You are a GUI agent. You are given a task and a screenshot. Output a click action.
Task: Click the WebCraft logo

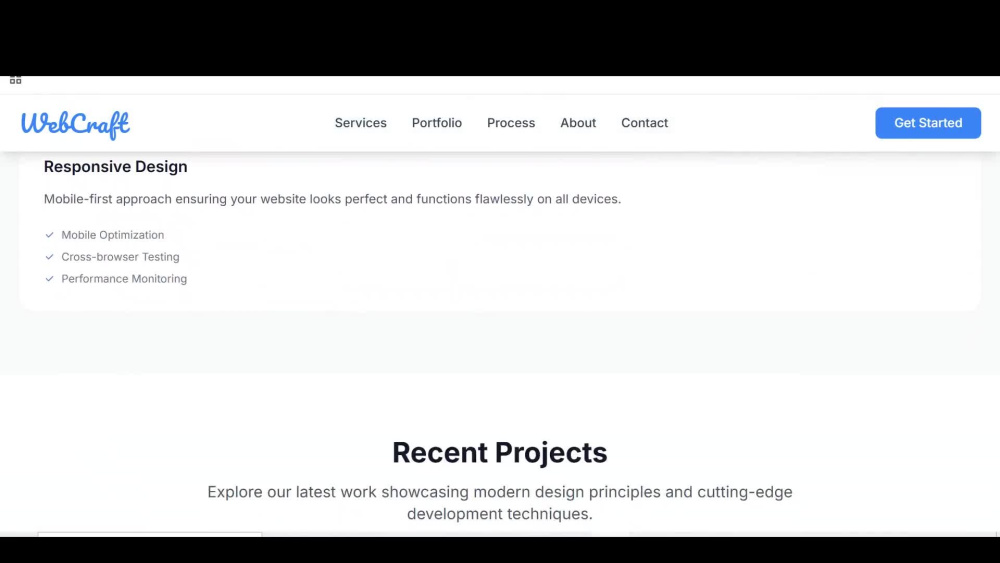(75, 124)
